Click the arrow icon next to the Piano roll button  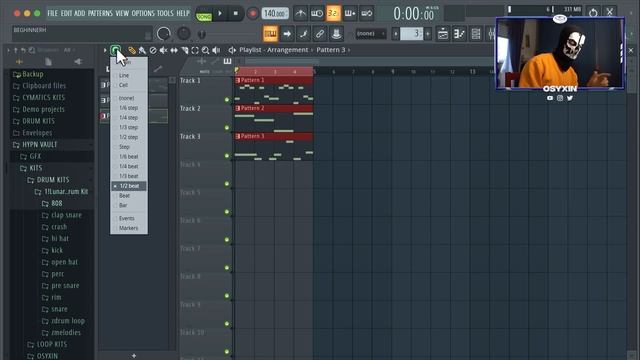[x=287, y=34]
